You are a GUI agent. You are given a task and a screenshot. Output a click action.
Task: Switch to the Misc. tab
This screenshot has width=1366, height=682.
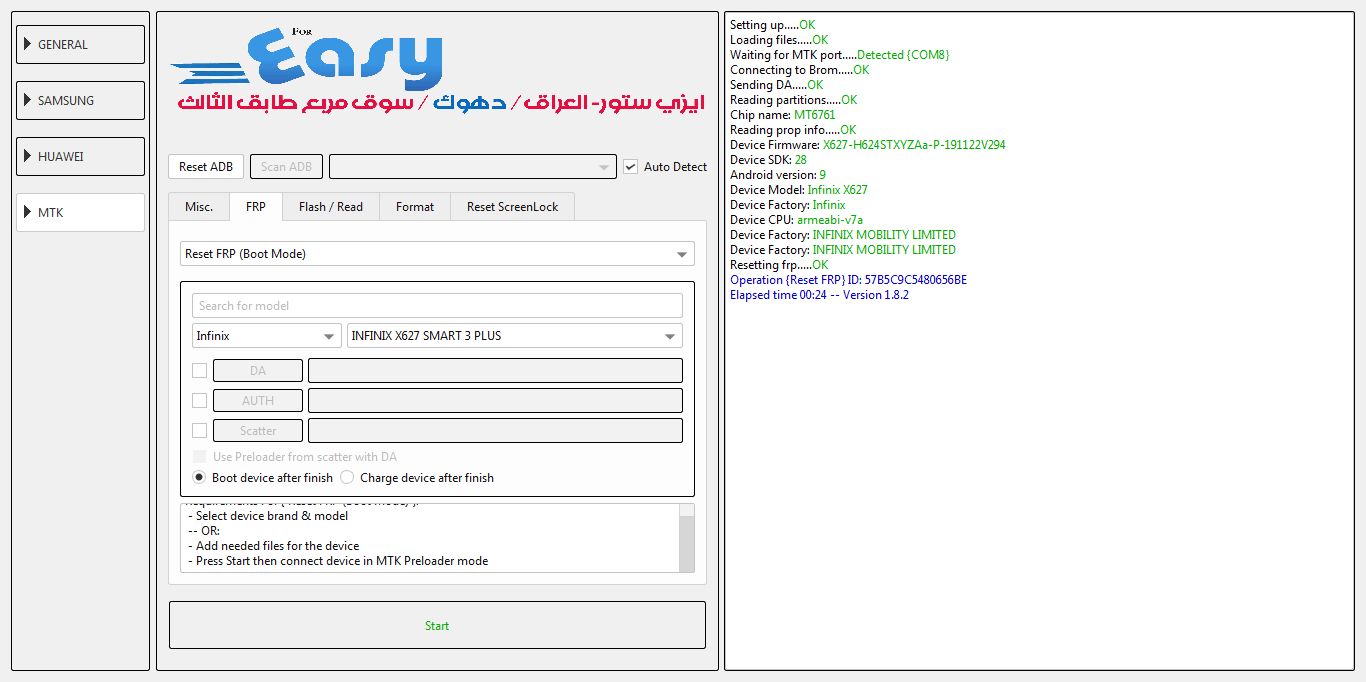(x=199, y=207)
